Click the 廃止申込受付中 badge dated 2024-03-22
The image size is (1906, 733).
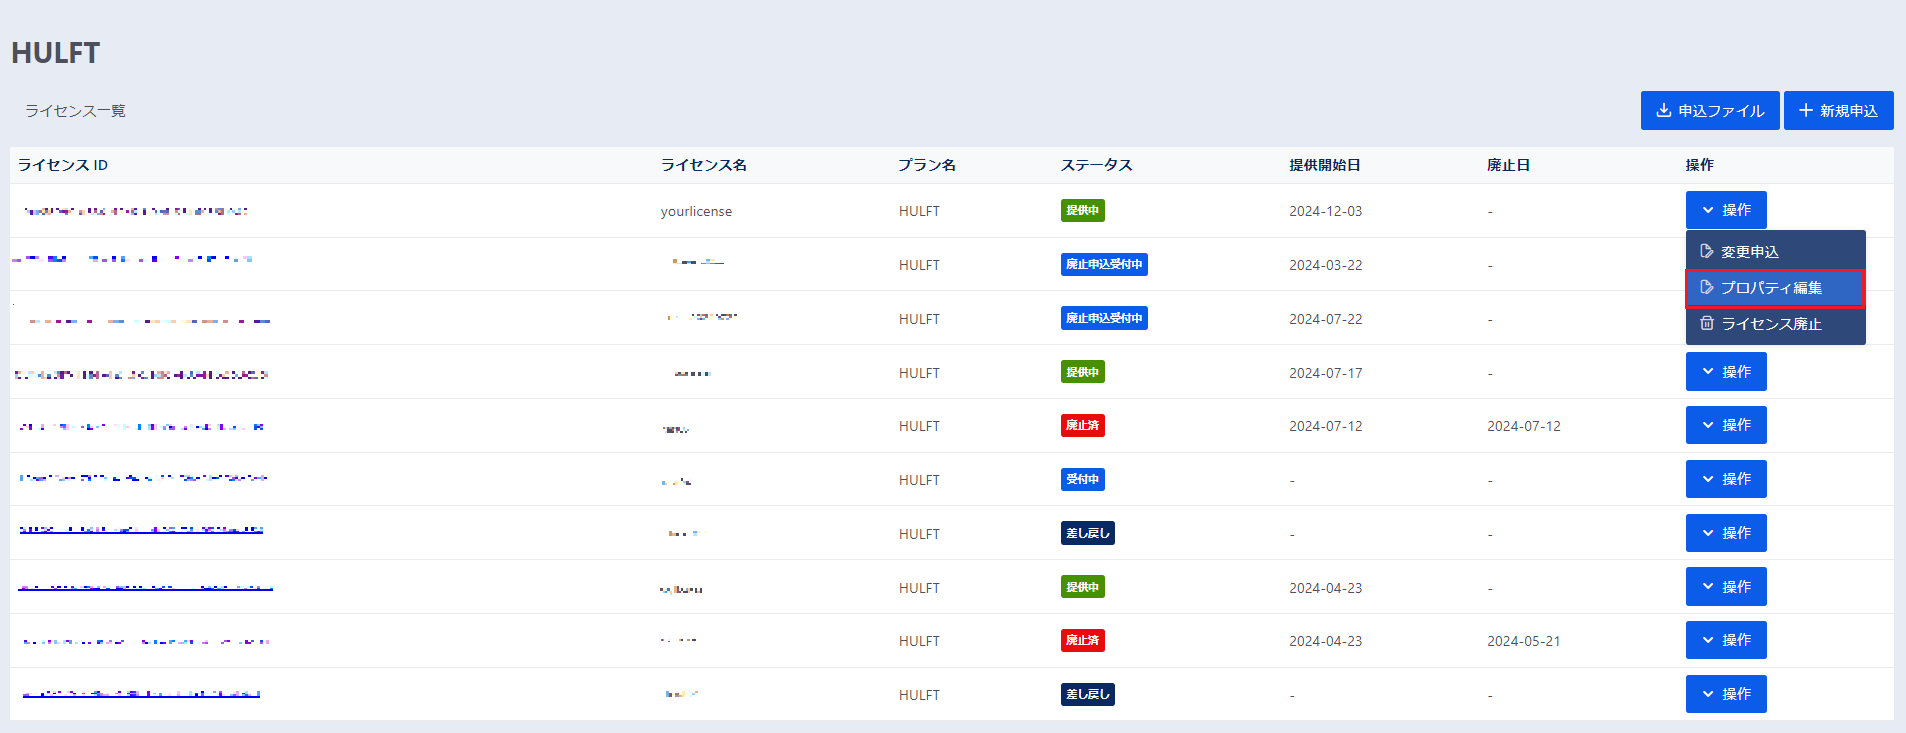(1103, 265)
